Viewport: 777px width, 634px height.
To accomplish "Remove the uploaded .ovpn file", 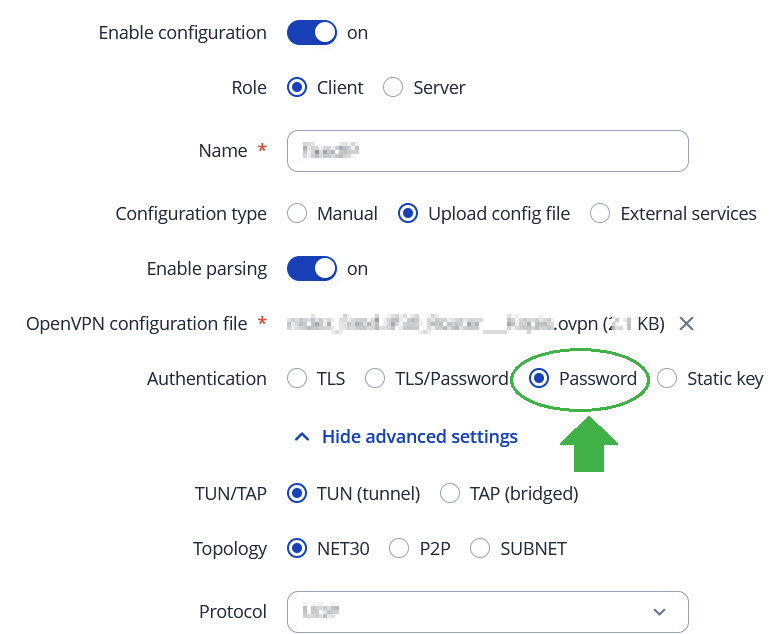I will click(686, 324).
